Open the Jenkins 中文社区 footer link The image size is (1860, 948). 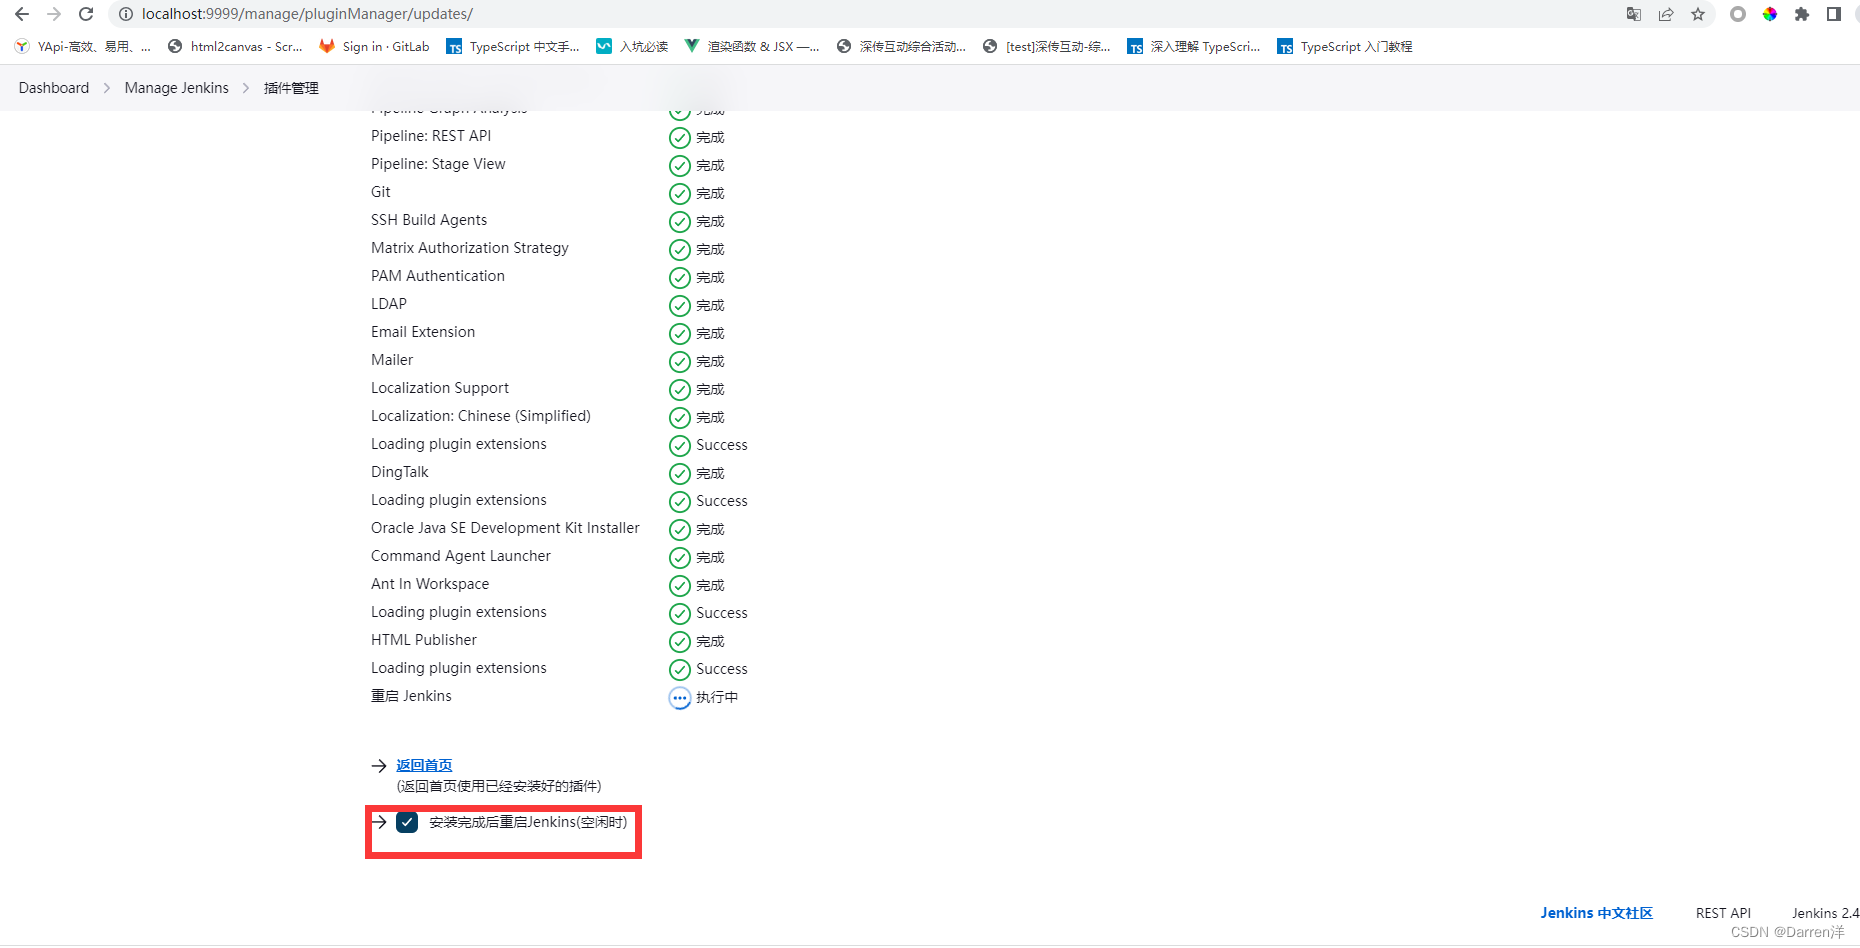pyautogui.click(x=1597, y=913)
